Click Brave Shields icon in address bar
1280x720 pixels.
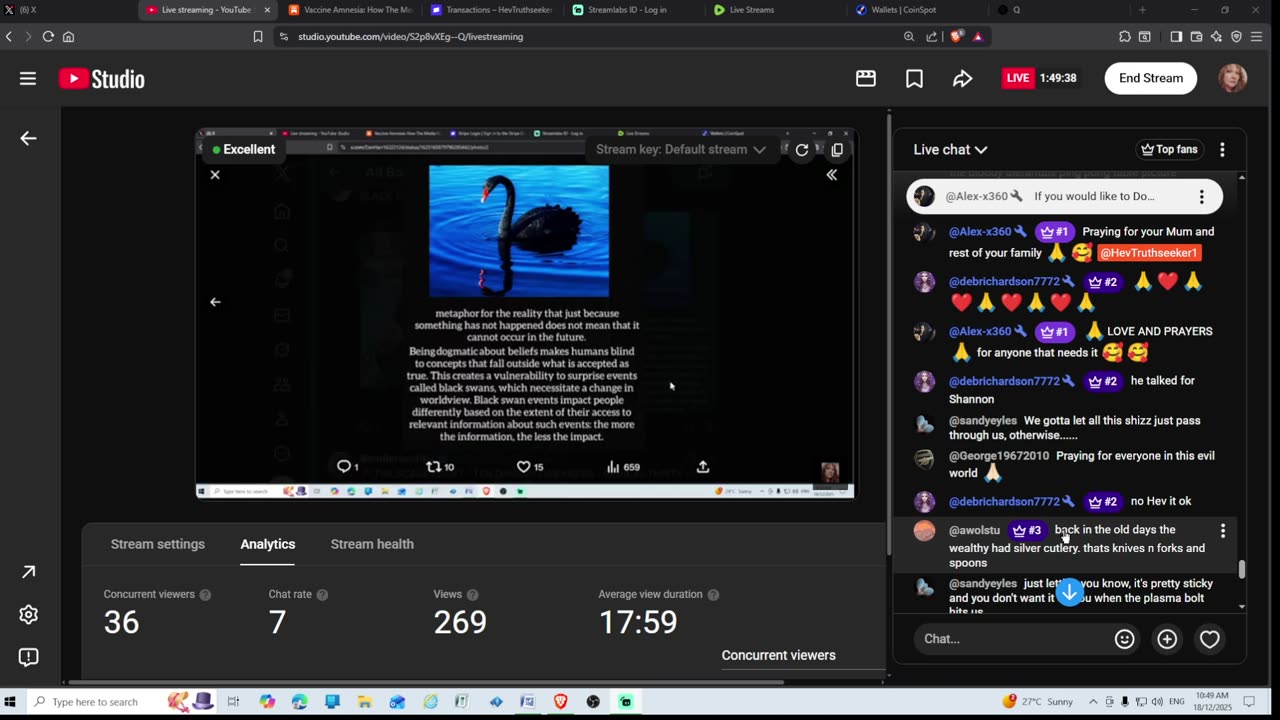coord(956,37)
